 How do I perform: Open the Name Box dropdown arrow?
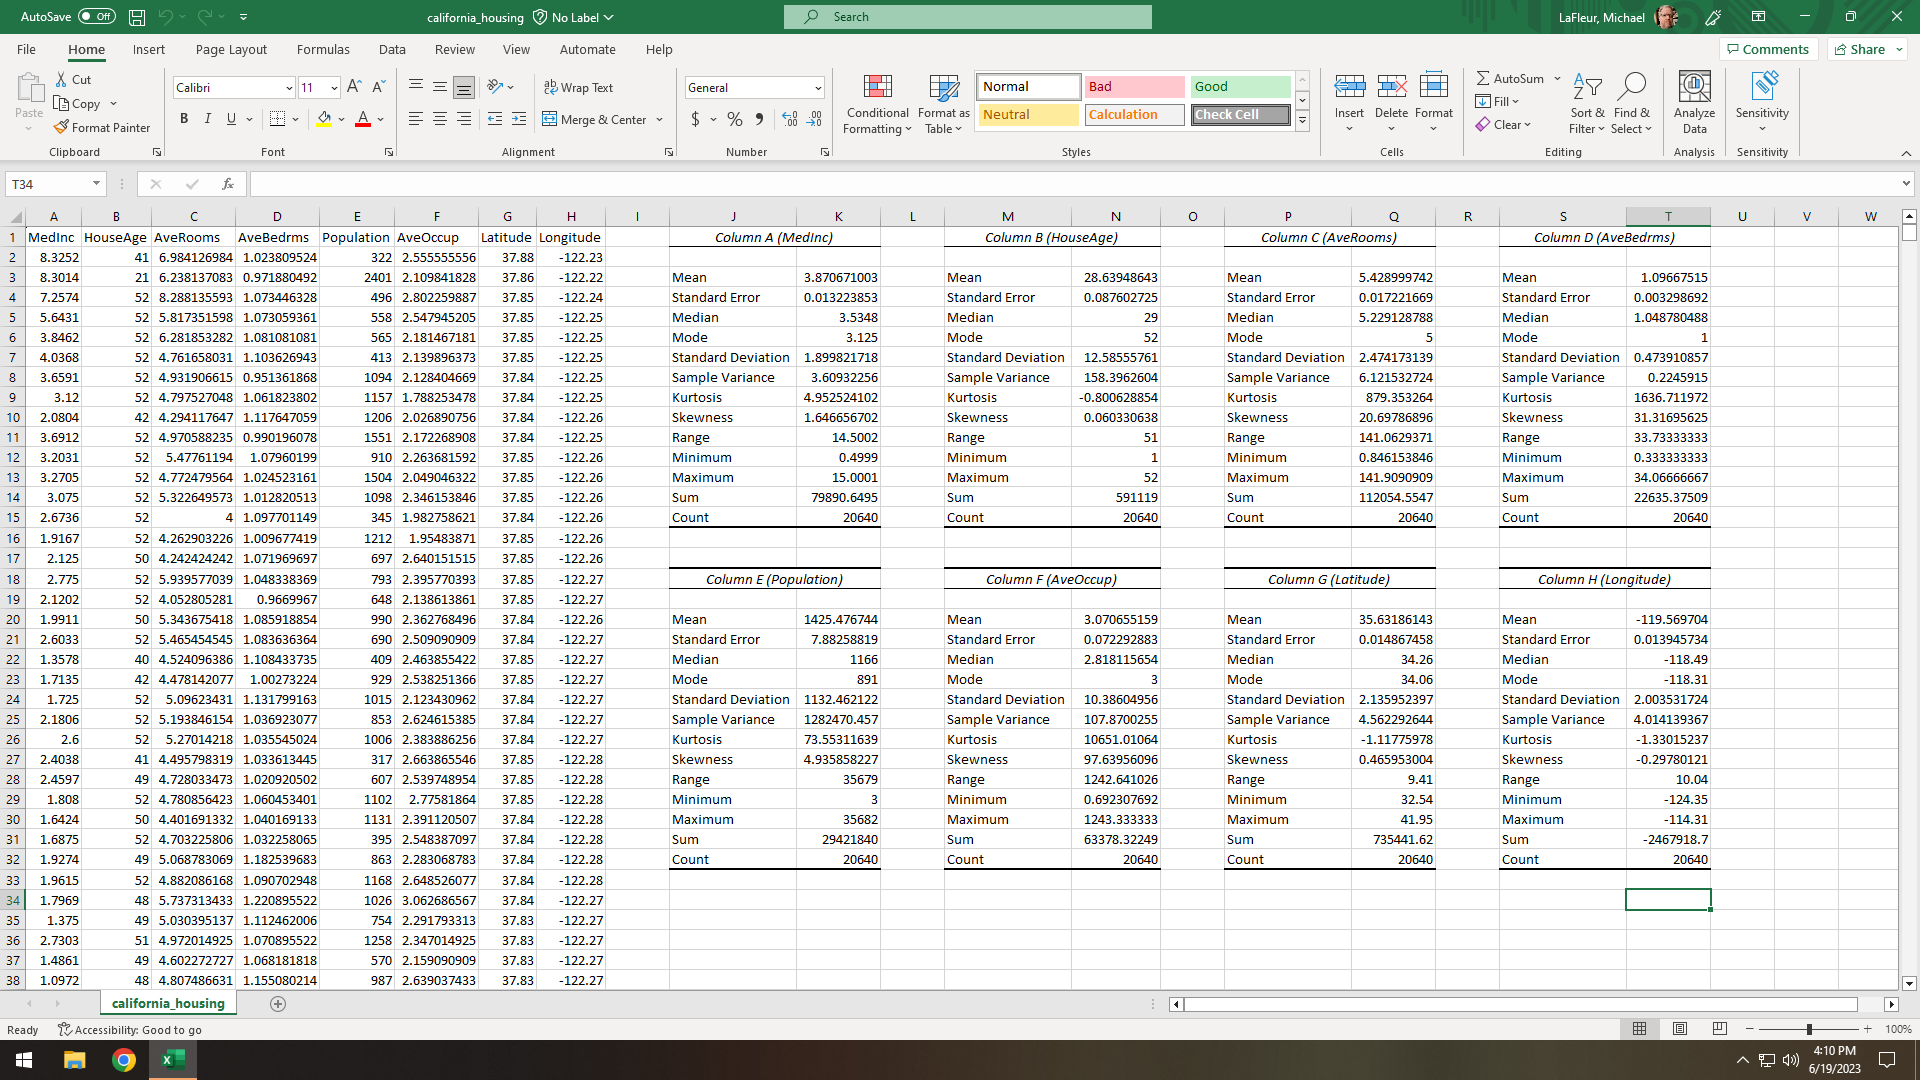(96, 184)
